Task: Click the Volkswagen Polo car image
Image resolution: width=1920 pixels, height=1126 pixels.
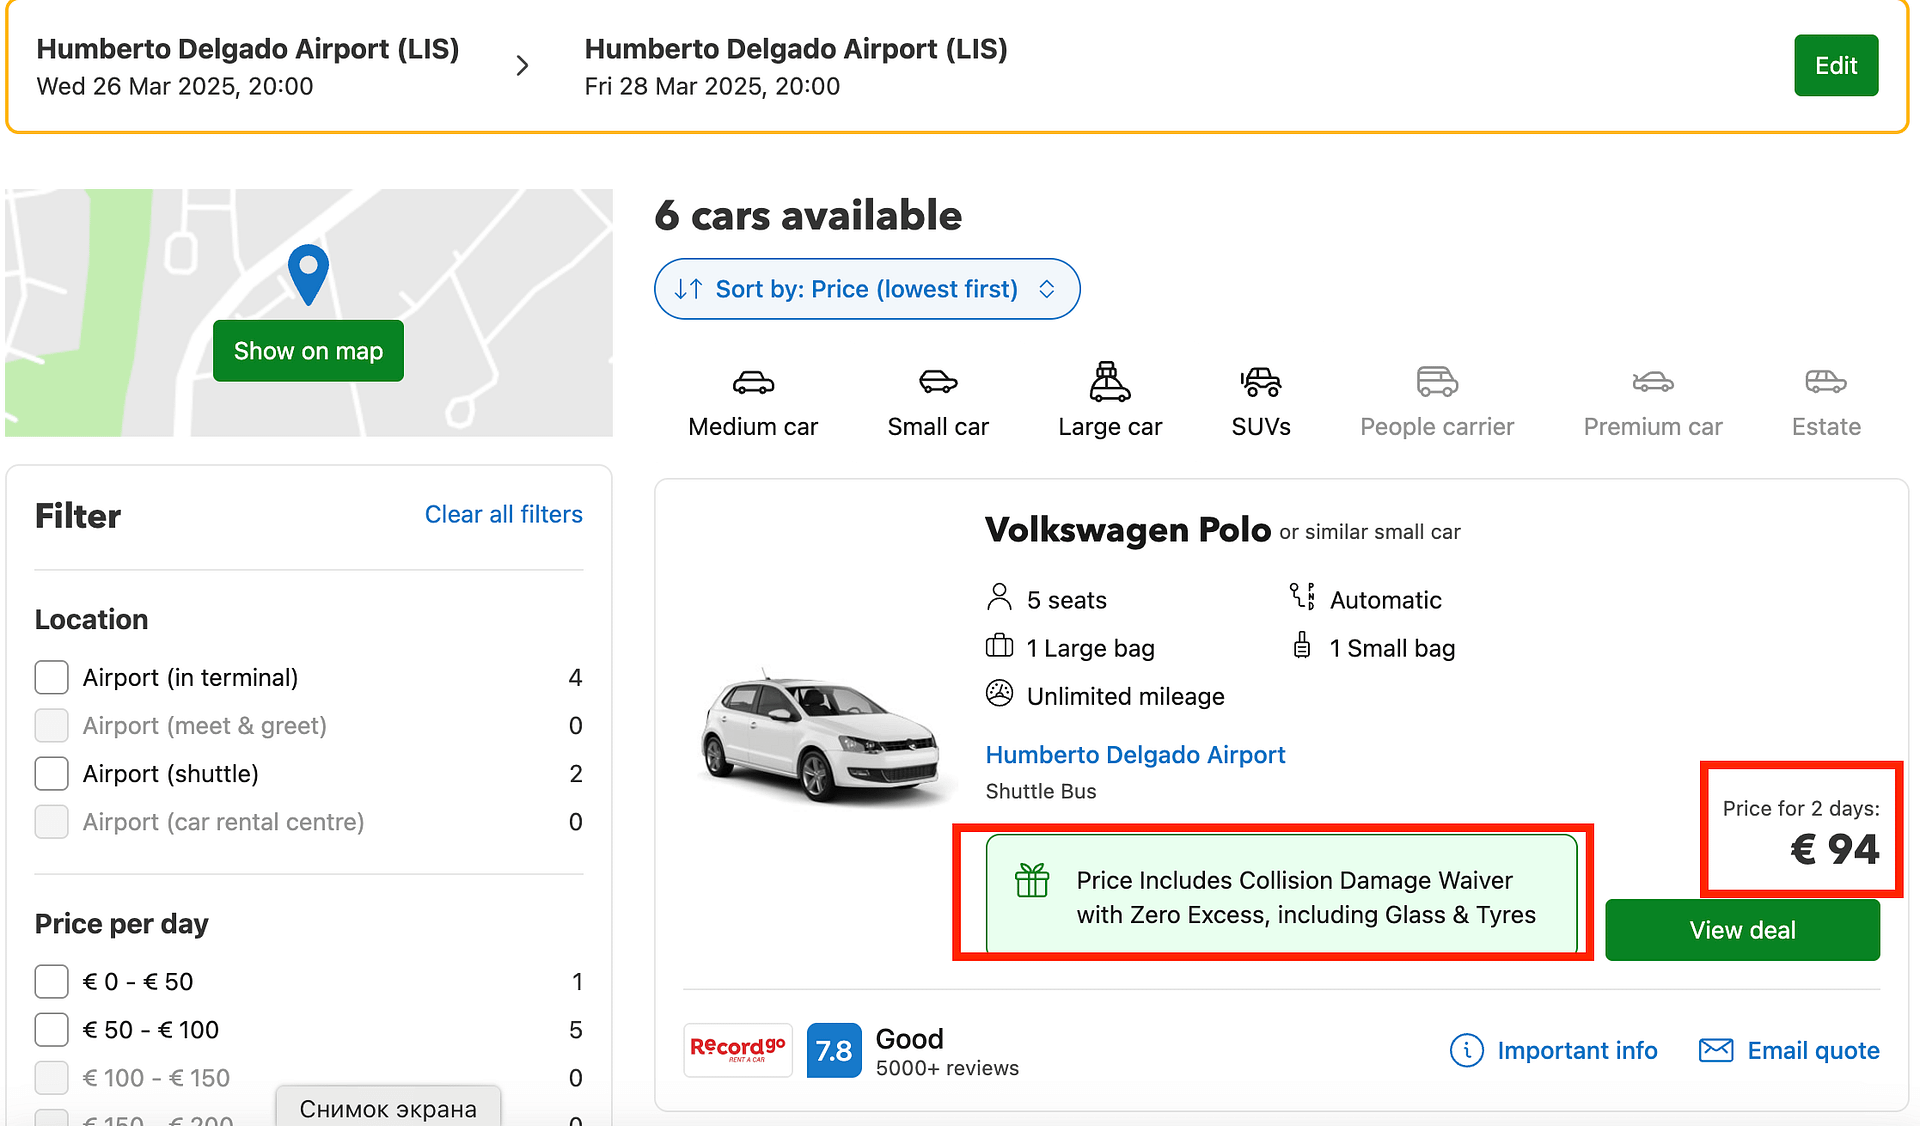Action: coord(822,736)
